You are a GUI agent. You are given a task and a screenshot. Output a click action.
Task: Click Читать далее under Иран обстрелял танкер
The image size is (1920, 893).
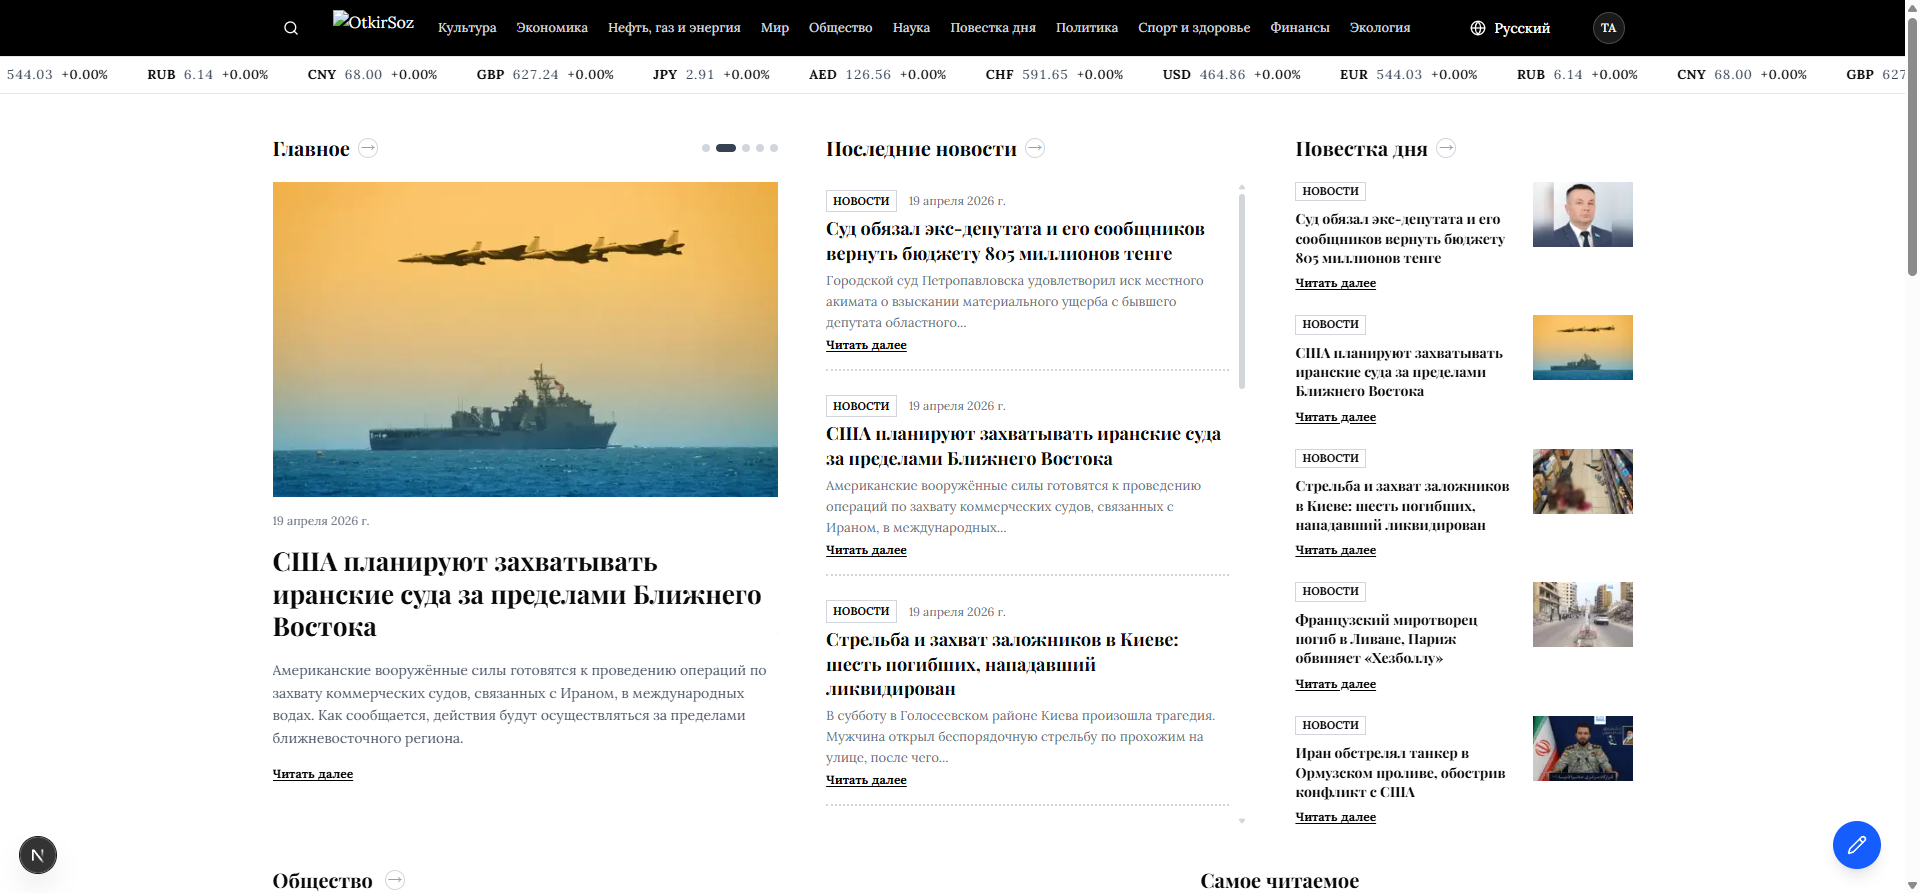1336,817
